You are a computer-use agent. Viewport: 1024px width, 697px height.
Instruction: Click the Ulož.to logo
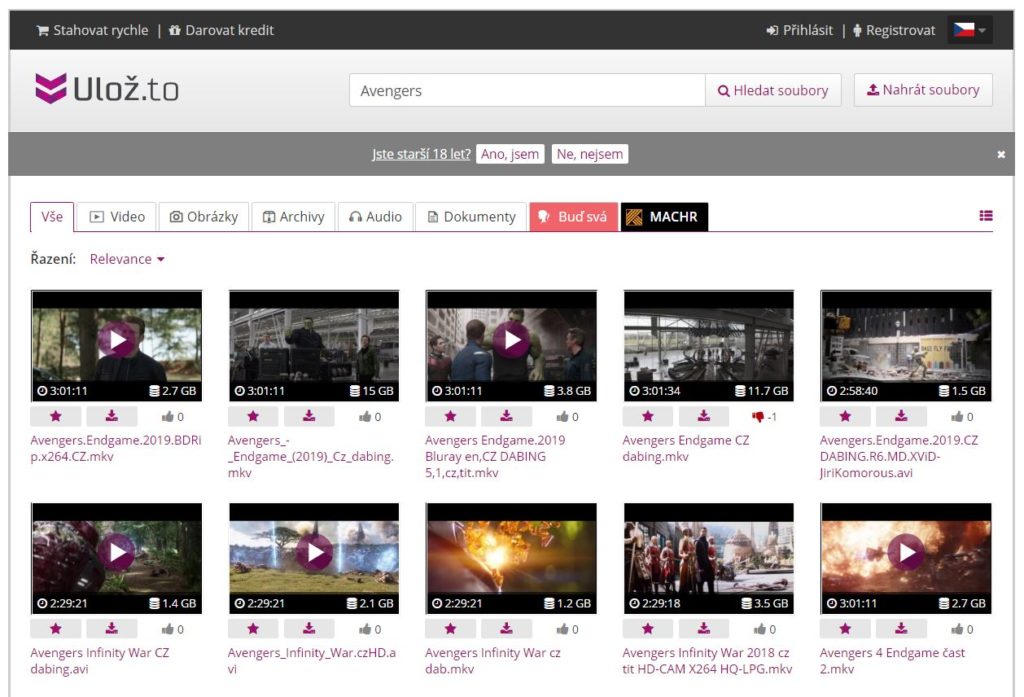pyautogui.click(x=107, y=89)
